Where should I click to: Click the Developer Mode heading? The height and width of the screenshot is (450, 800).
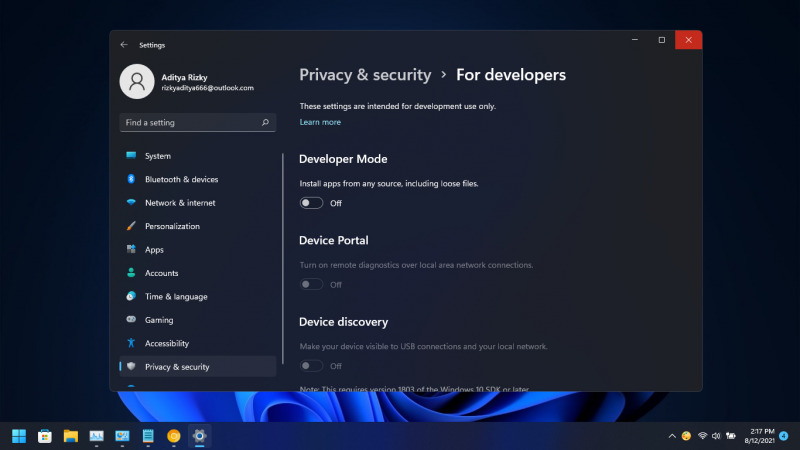click(x=343, y=159)
